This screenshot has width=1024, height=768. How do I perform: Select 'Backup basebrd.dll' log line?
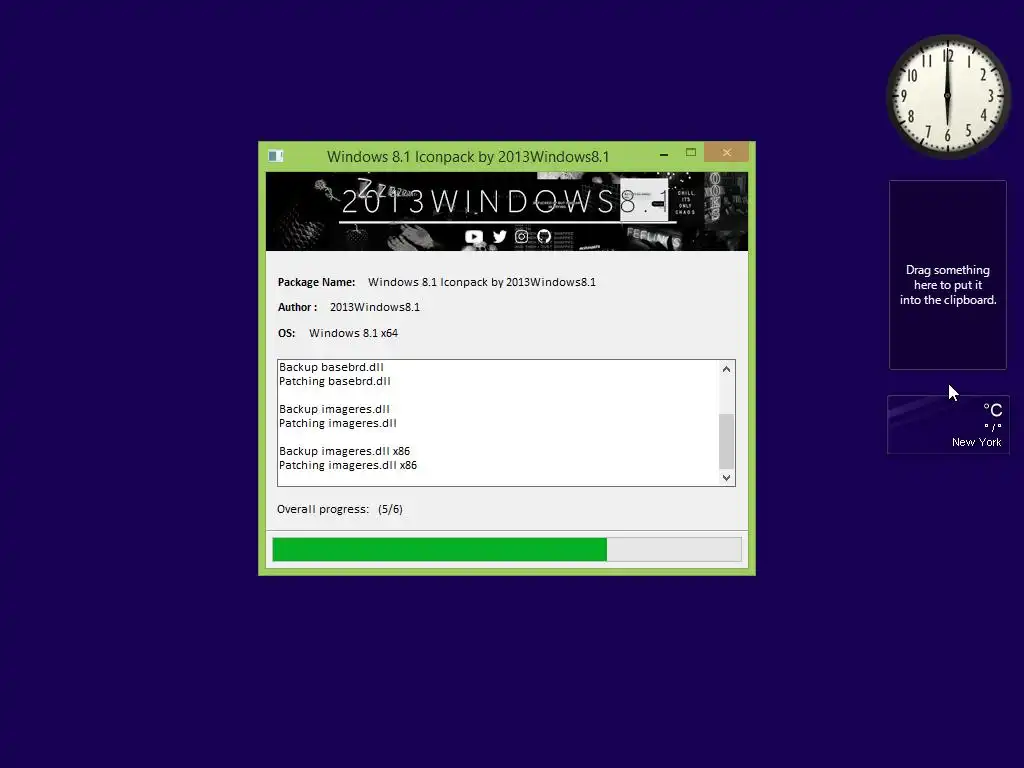(331, 367)
